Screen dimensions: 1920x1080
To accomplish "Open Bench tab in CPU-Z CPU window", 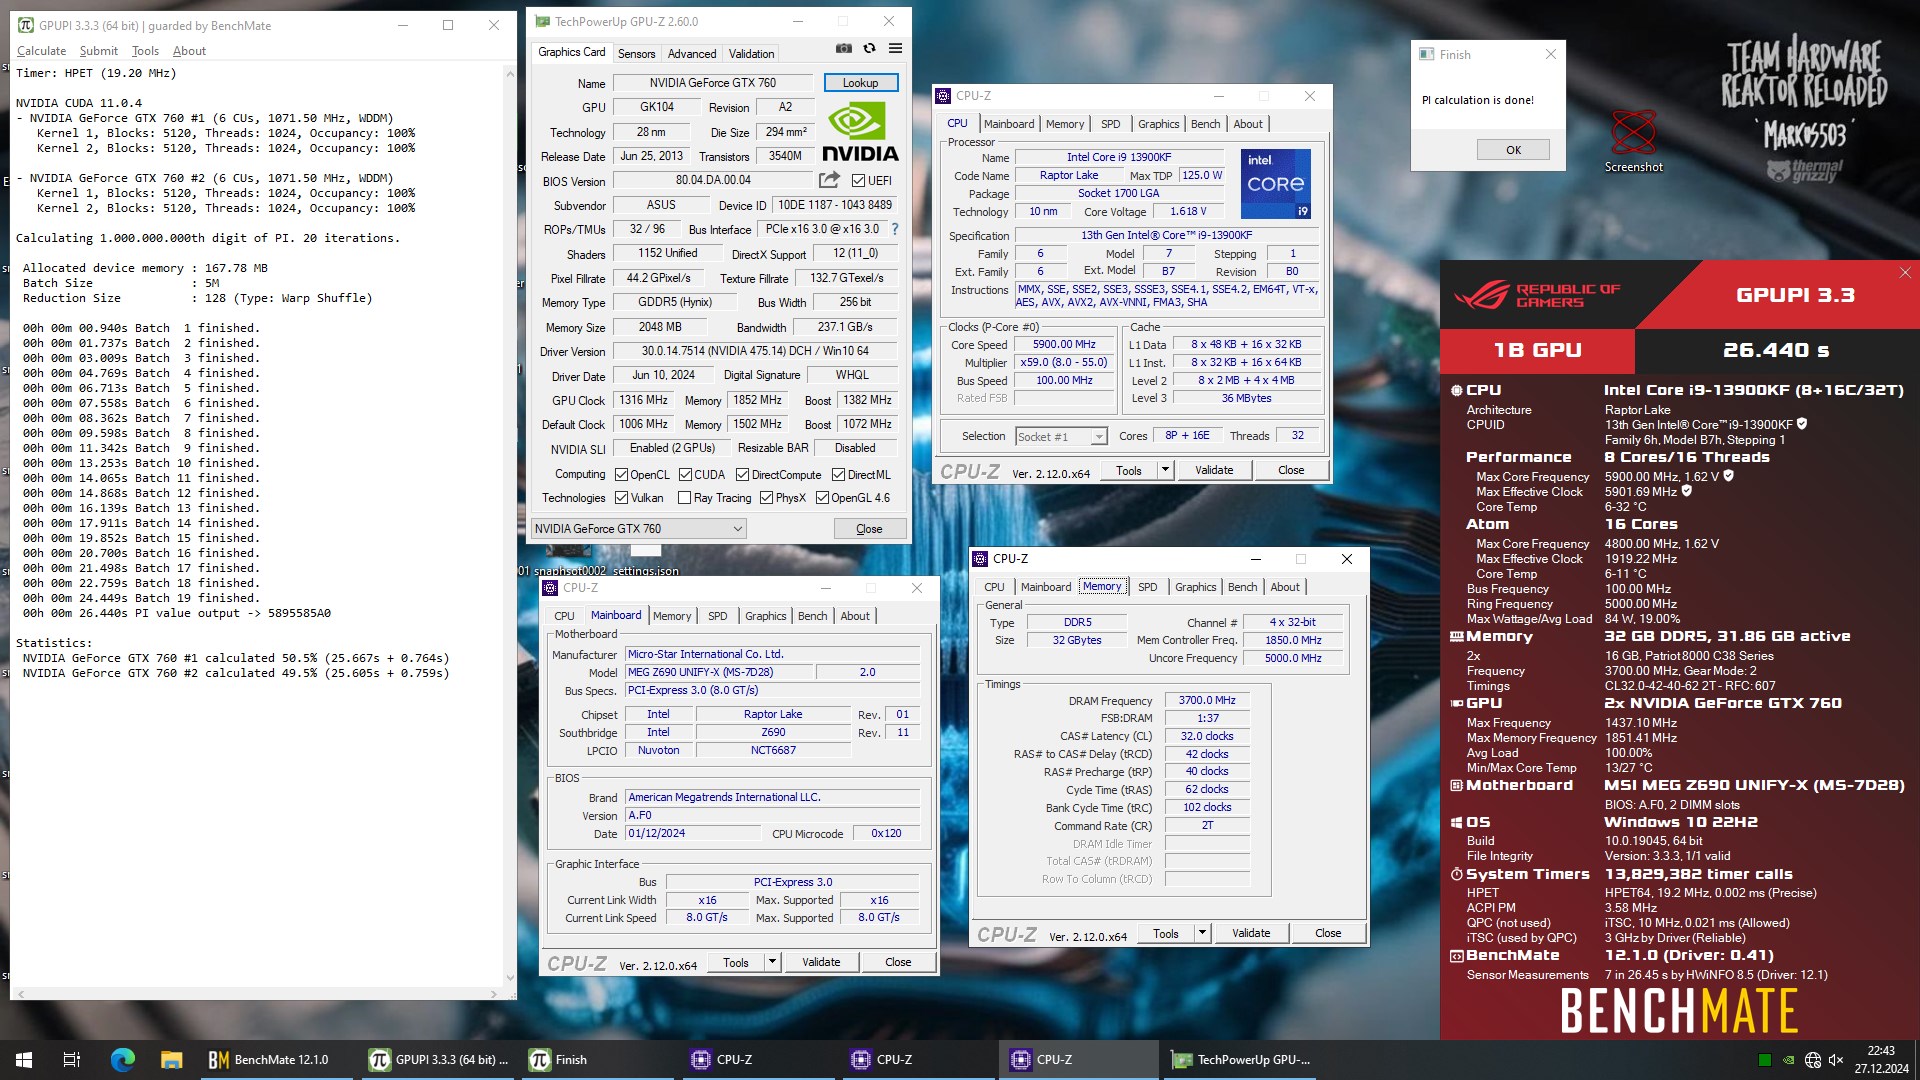I will point(1205,124).
